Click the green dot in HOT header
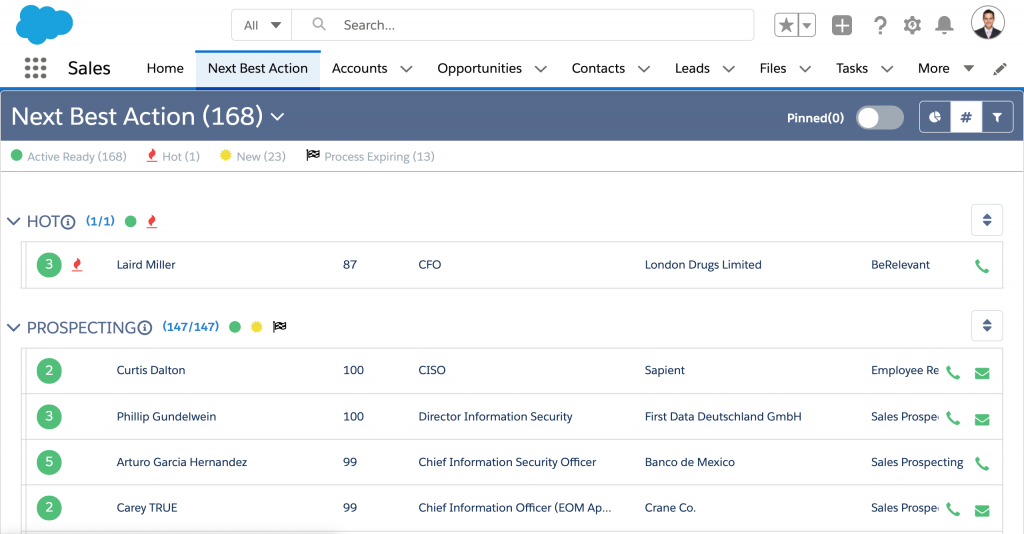 coord(131,221)
